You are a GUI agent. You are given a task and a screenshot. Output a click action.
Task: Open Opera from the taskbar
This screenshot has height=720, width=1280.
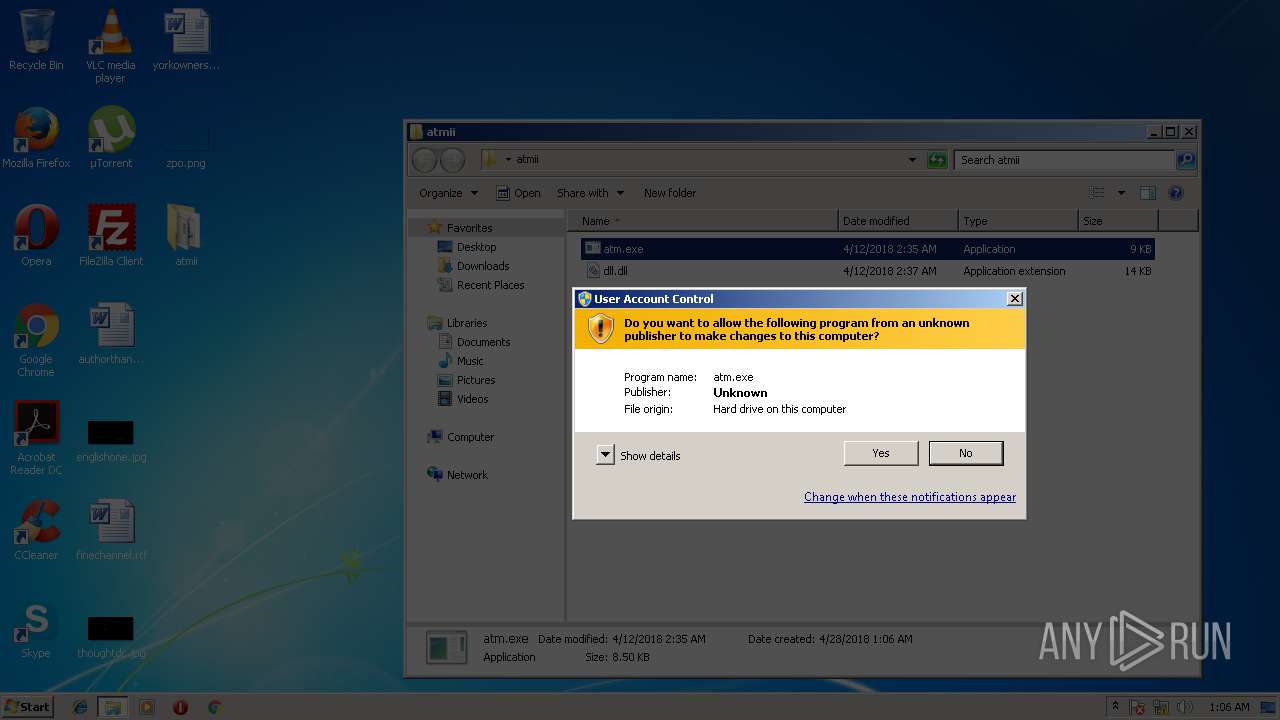point(180,707)
